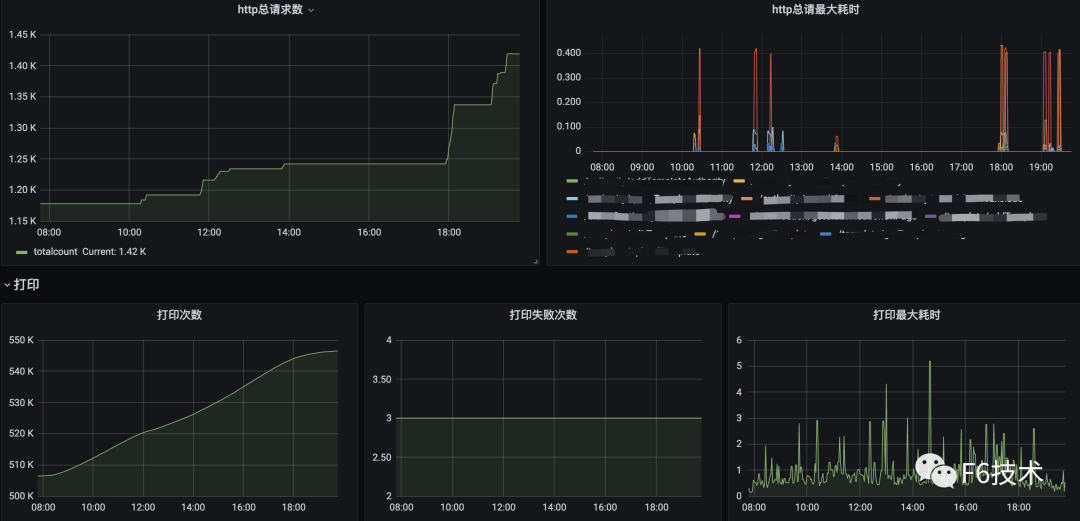Collapse the 打印 row using its chevron

tap(6, 285)
